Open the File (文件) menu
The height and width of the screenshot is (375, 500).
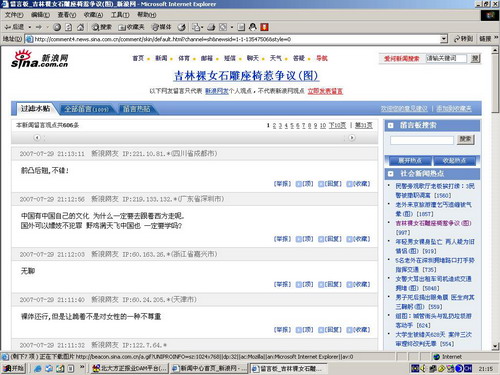coord(14,15)
